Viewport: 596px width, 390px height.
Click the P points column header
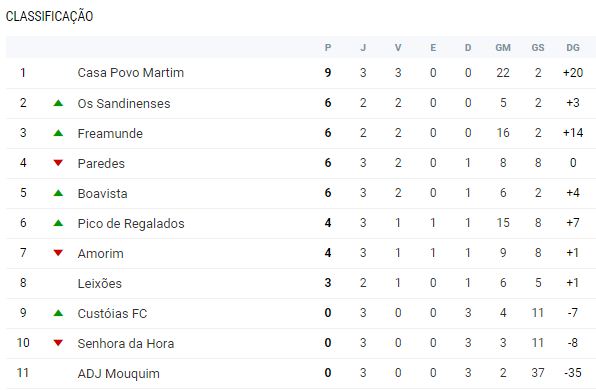328,48
